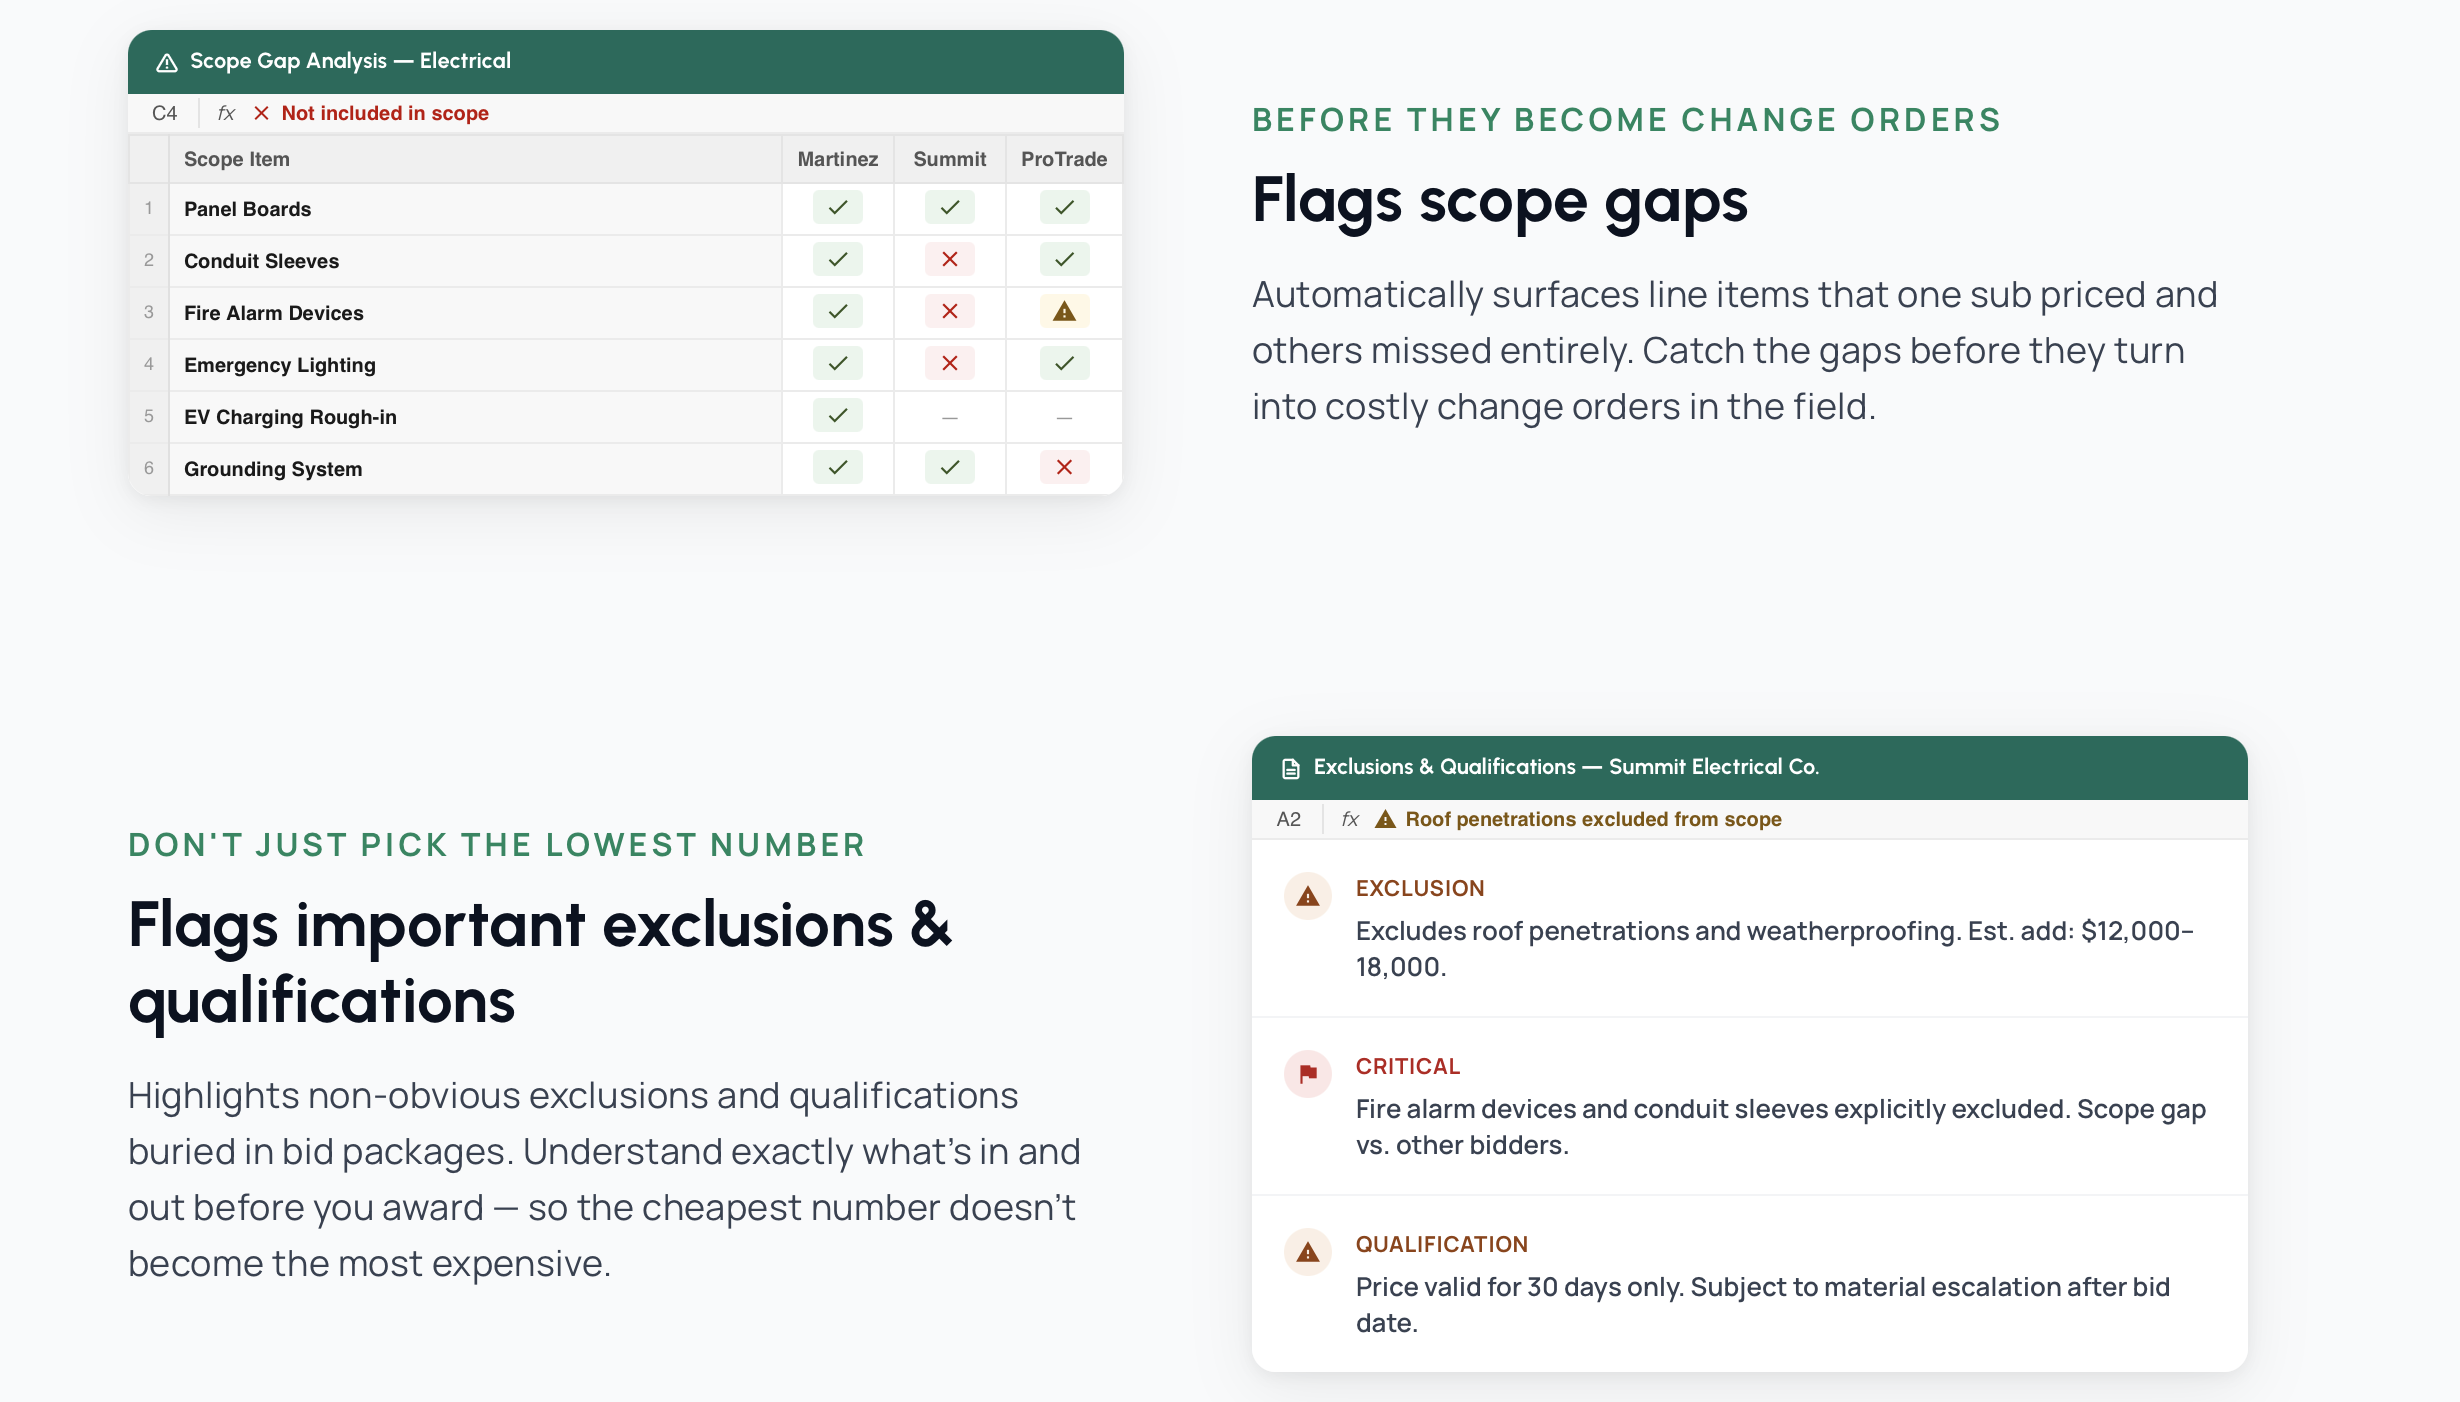Click ProTrade red X for Grounding System
Image resolution: width=2460 pixels, height=1402 pixels.
[1064, 468]
